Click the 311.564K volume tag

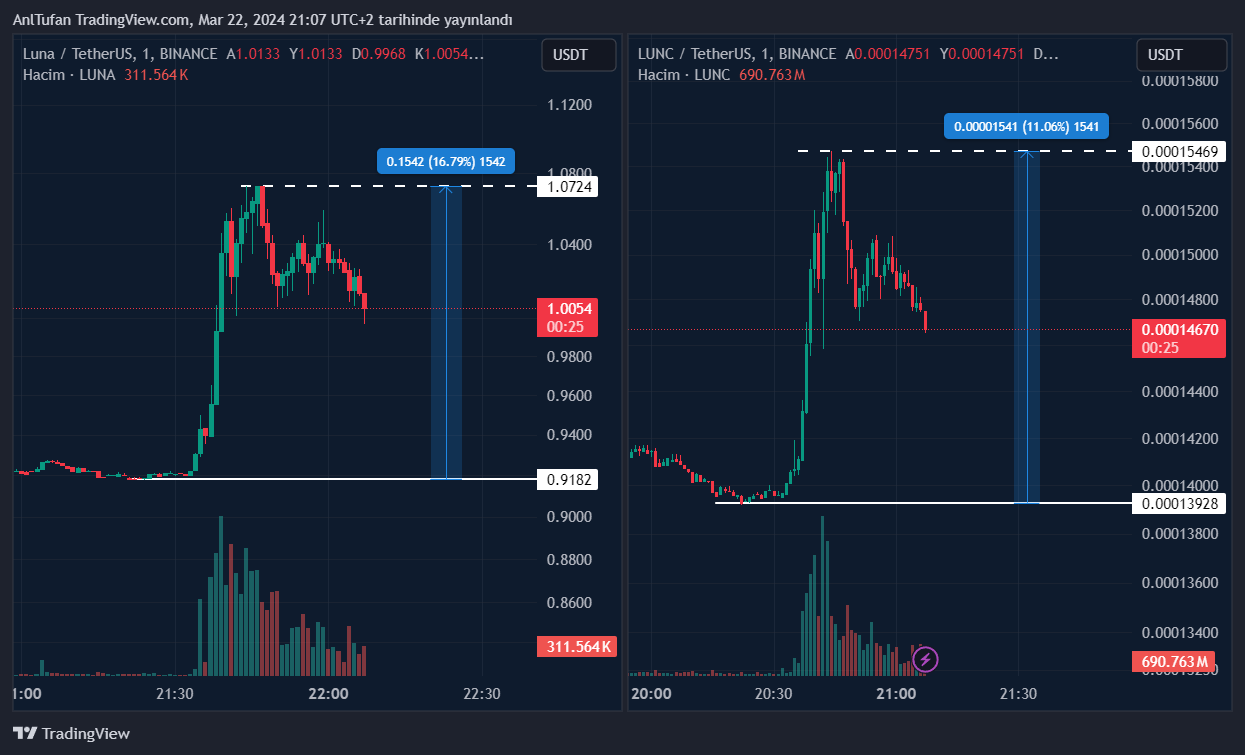coord(577,647)
